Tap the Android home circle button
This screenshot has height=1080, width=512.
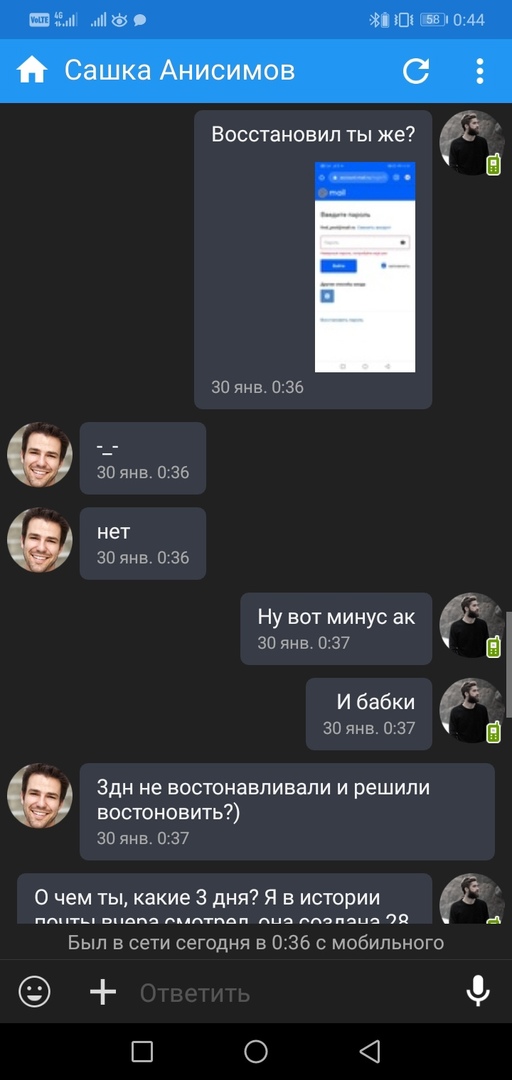click(x=256, y=1051)
